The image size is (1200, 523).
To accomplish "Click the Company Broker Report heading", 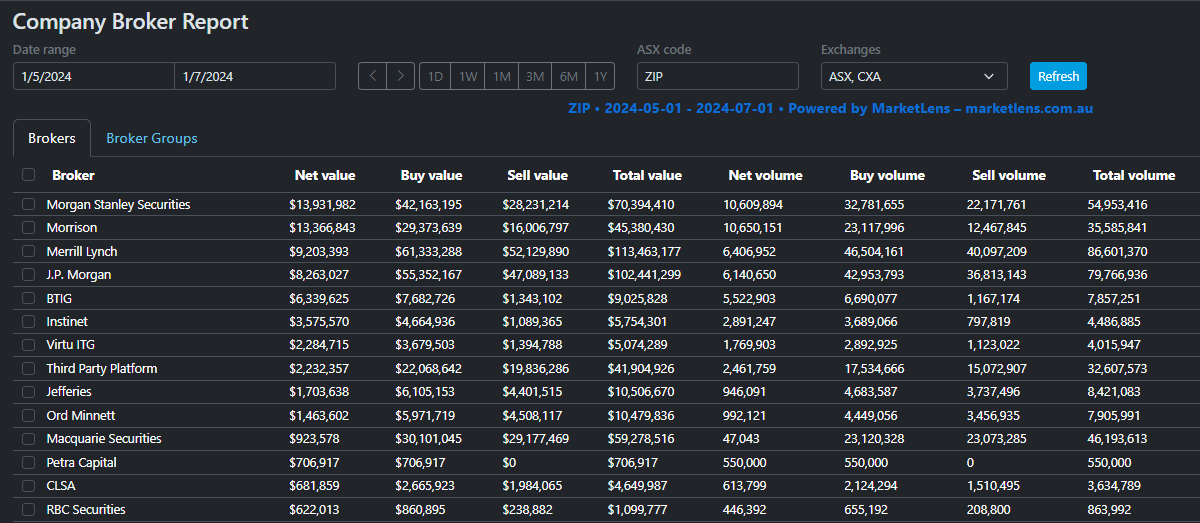I will point(131,22).
